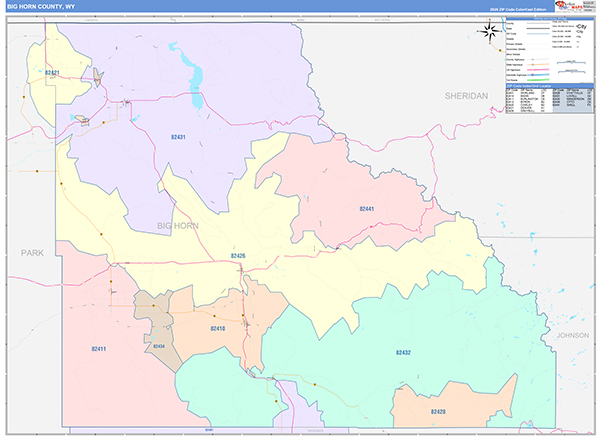Click the JOHNSON county label
This screenshot has width=600, height=436.
pos(572,335)
